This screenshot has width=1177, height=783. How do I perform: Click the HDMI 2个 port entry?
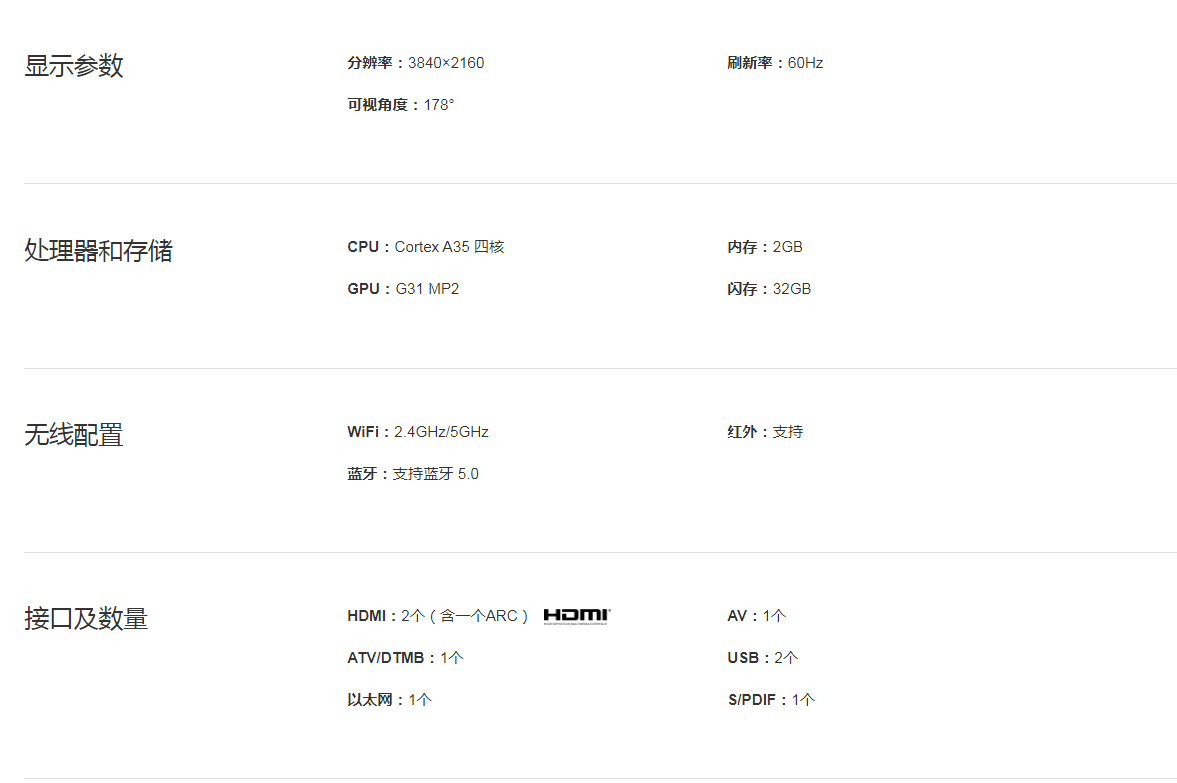click(438, 616)
